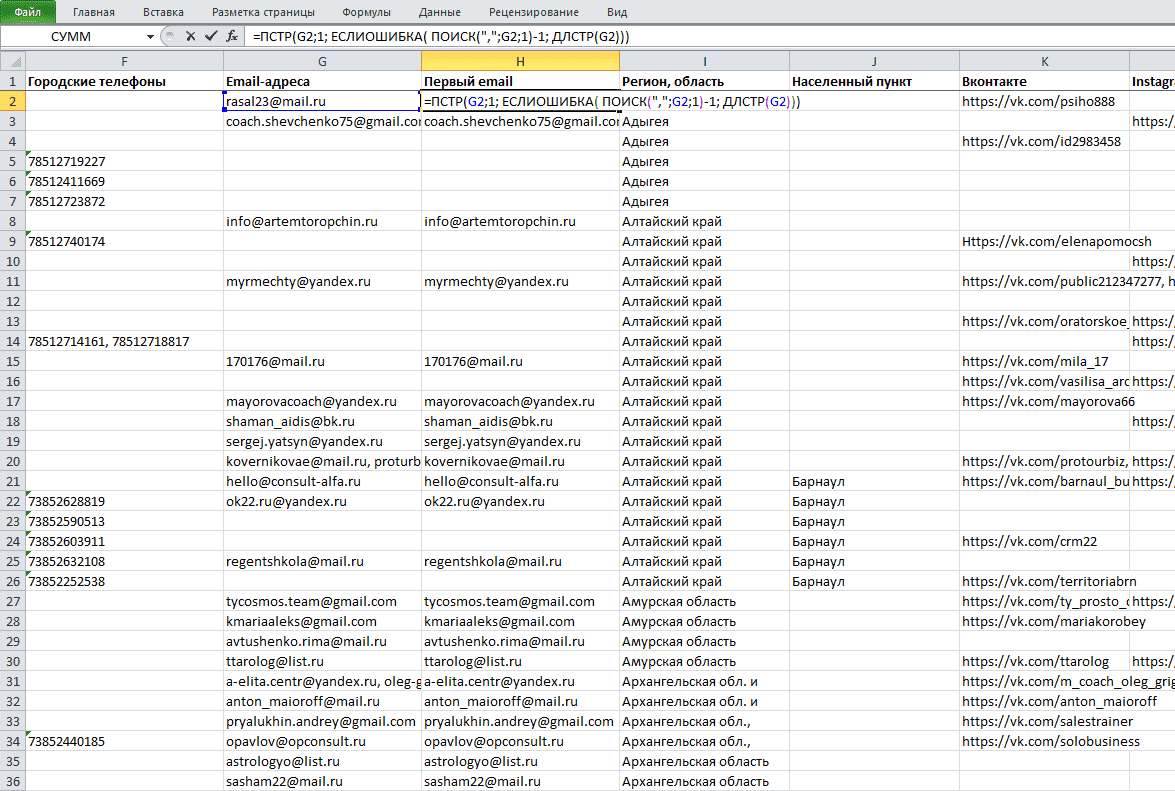The height and width of the screenshot is (791, 1175).
Task: Click Барнаул cell in row 21
Action: coord(875,481)
